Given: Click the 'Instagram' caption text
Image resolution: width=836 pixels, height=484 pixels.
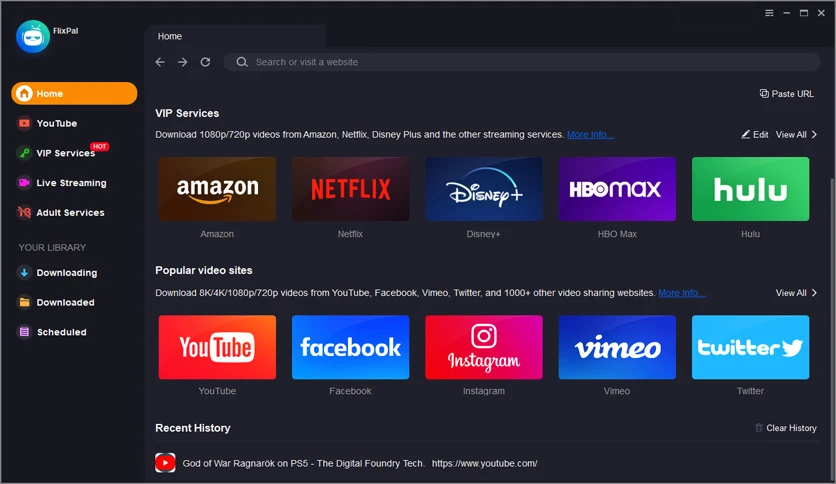Looking at the screenshot, I should 484,391.
